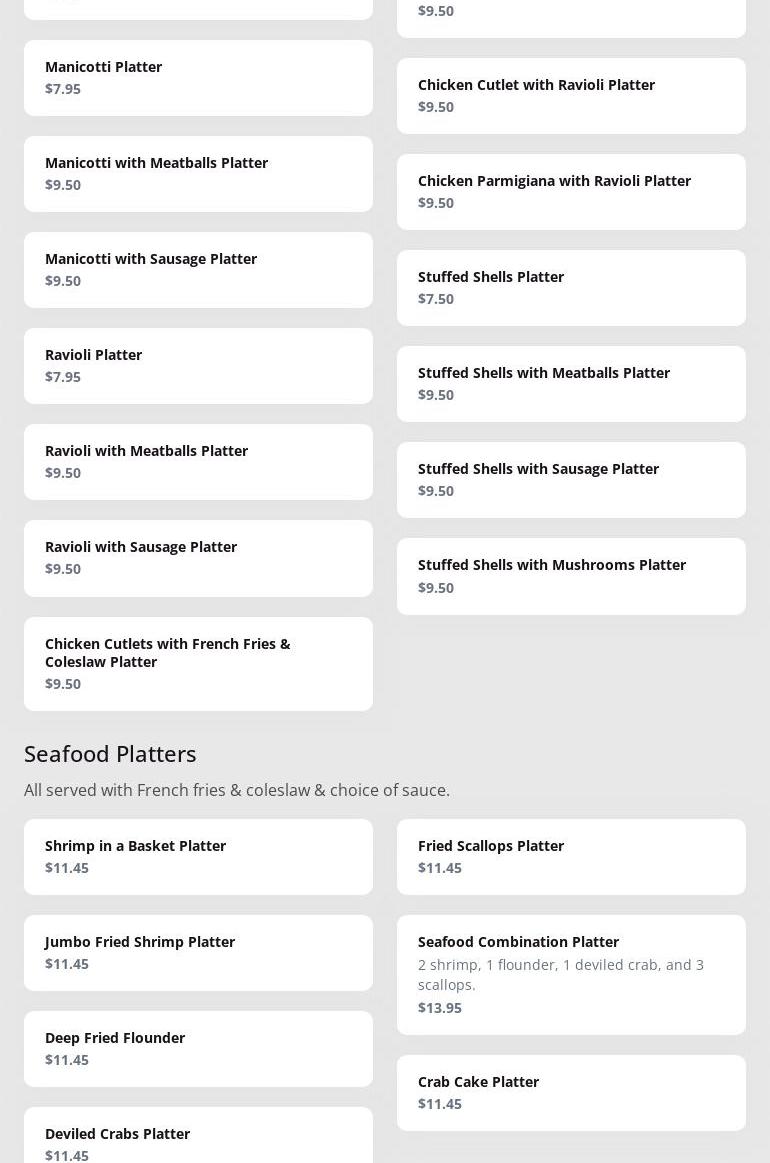Select the Seafood Combination Platter
The height and width of the screenshot is (1163, 770).
point(571,975)
